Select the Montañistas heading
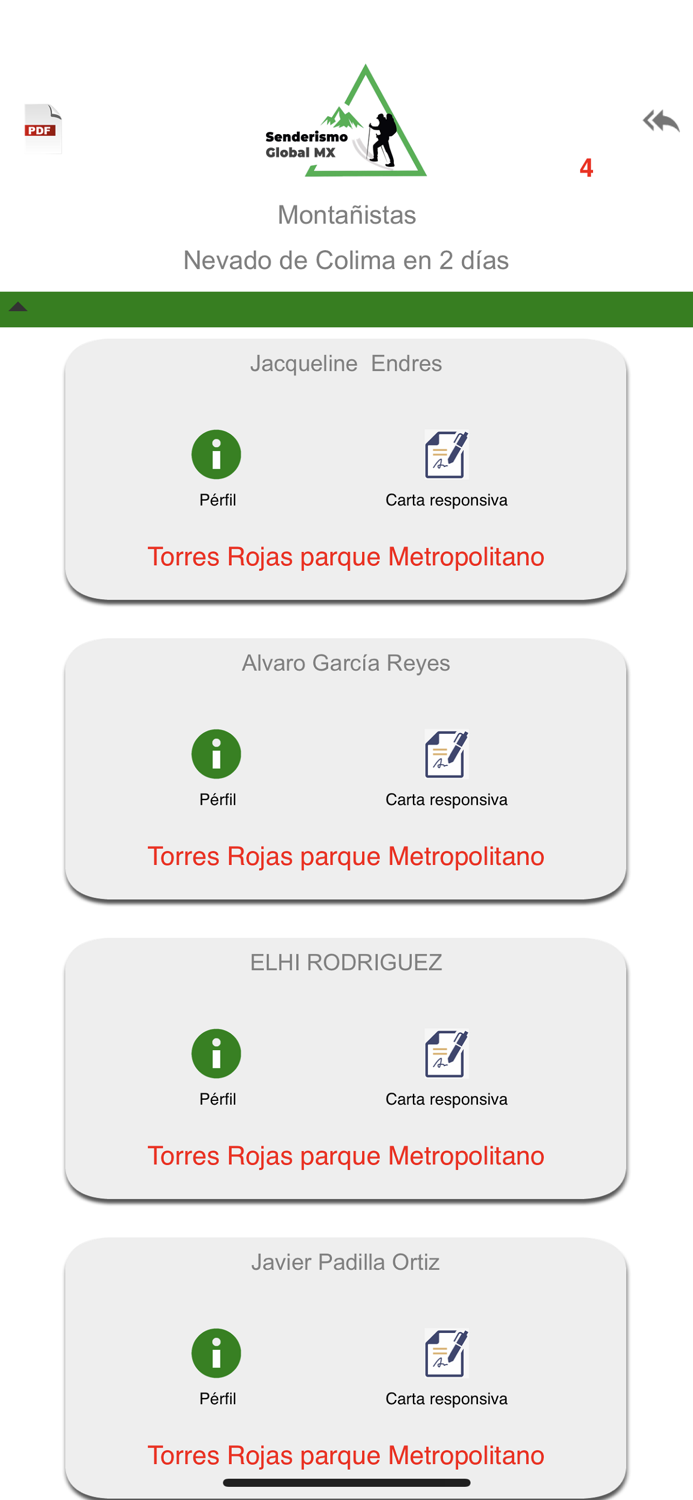This screenshot has width=693, height=1500. pyautogui.click(x=346, y=214)
